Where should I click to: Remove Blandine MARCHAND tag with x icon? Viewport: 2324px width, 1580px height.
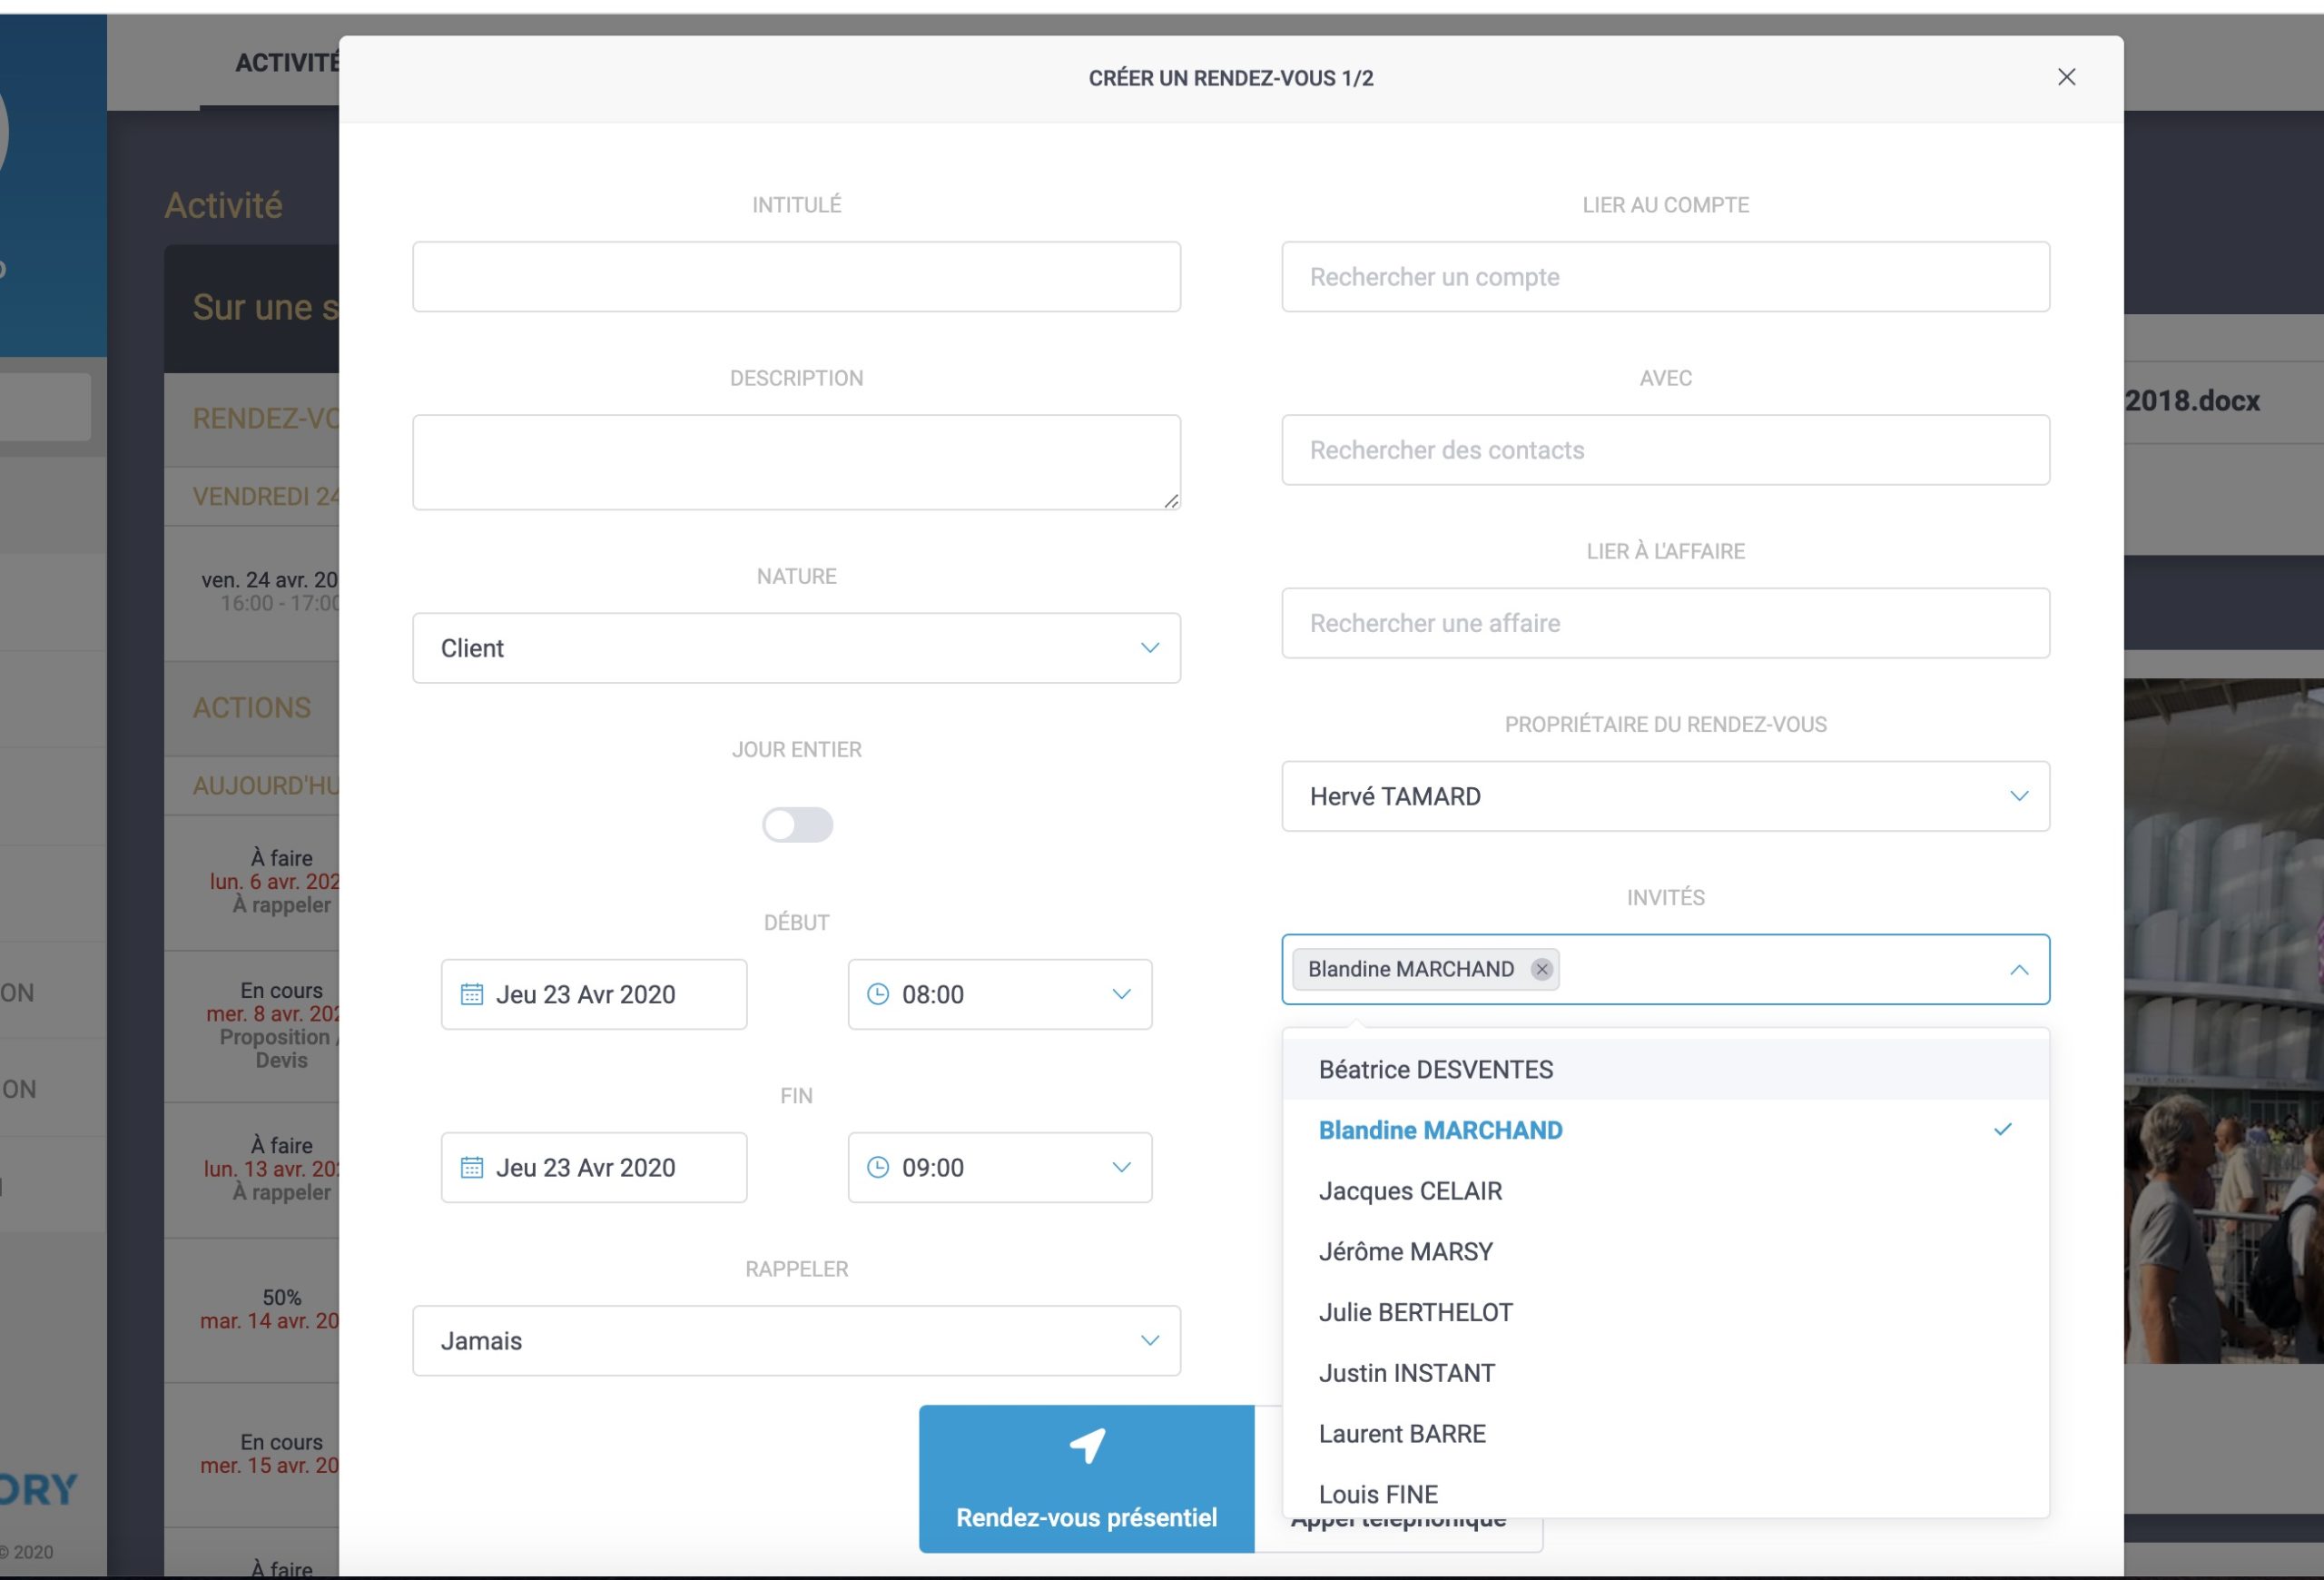(1541, 969)
